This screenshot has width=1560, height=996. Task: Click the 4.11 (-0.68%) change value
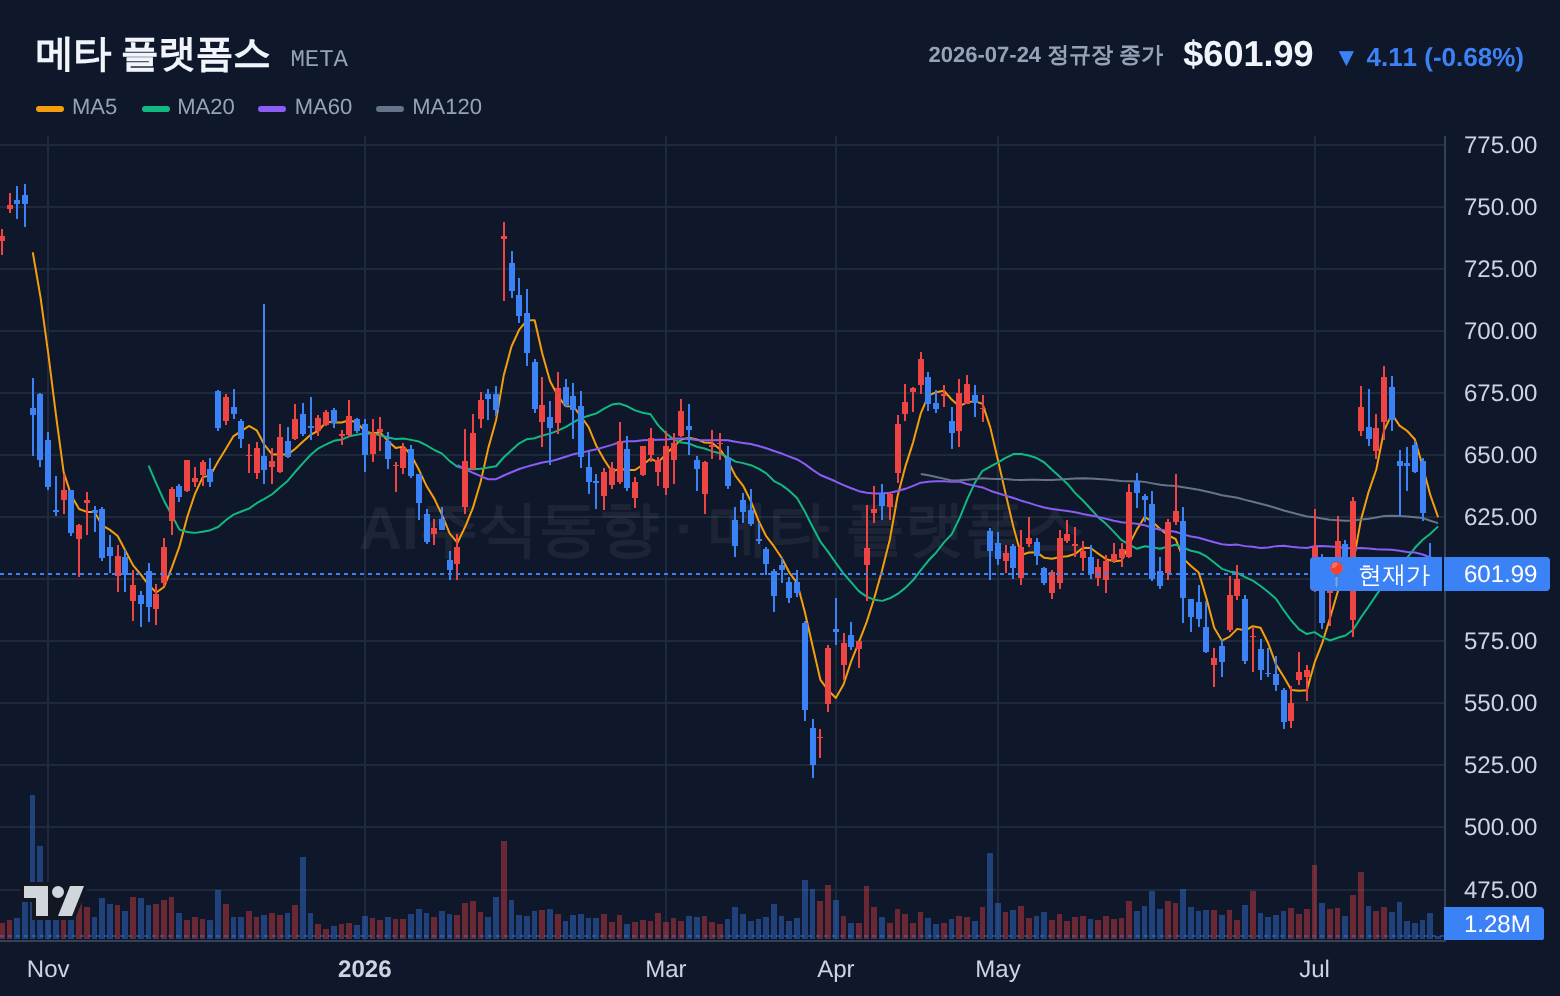click(1445, 58)
